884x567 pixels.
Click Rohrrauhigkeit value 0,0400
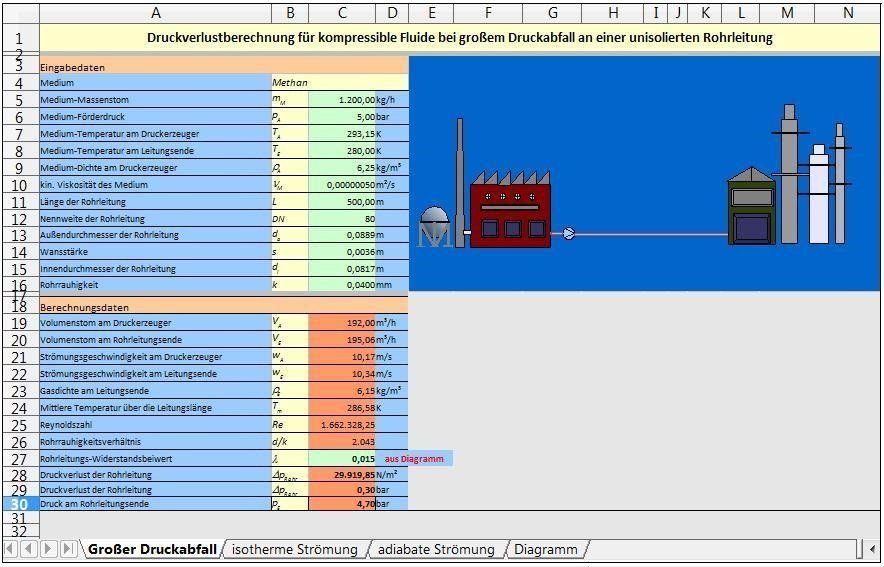tap(342, 285)
